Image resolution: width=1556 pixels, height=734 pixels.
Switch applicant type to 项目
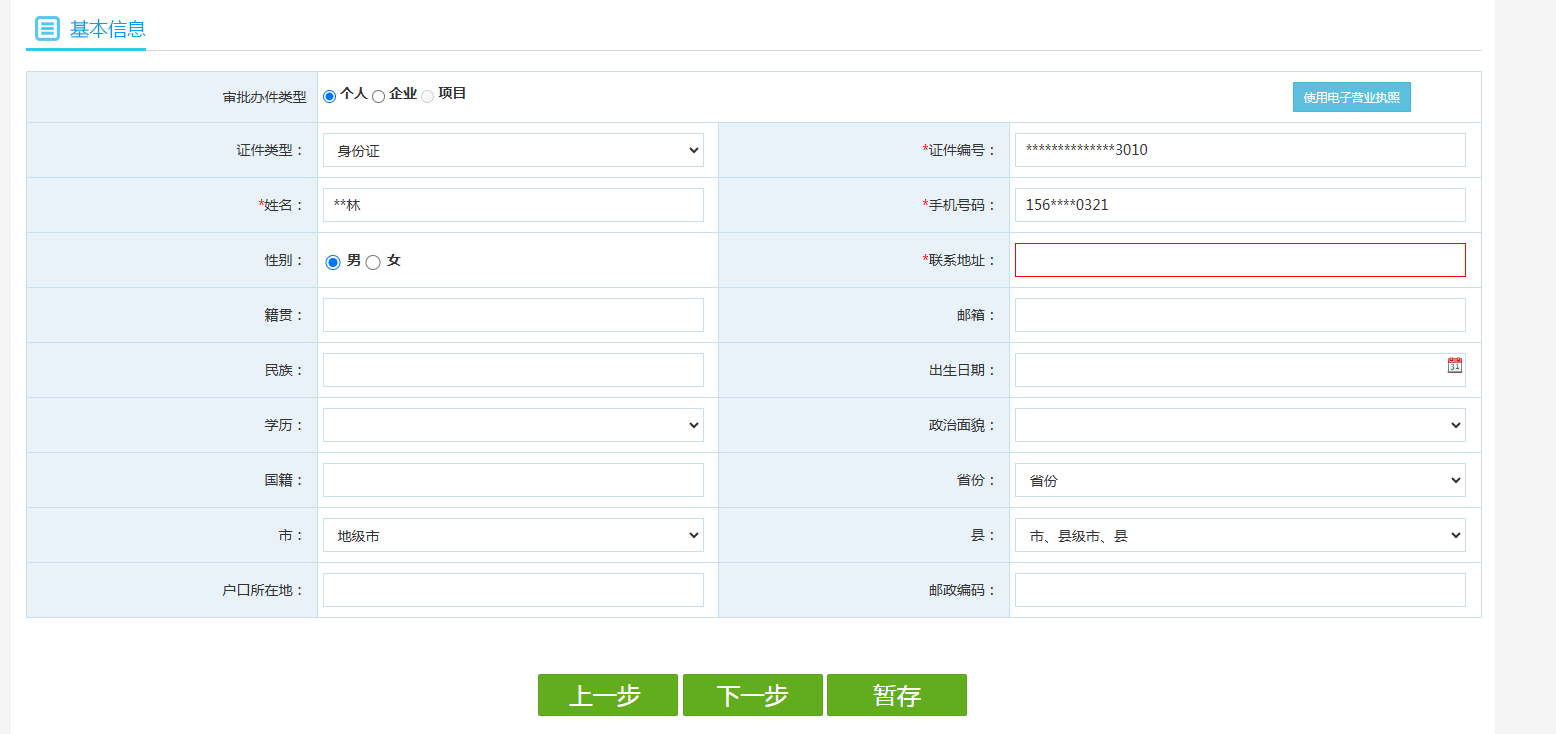tap(428, 96)
